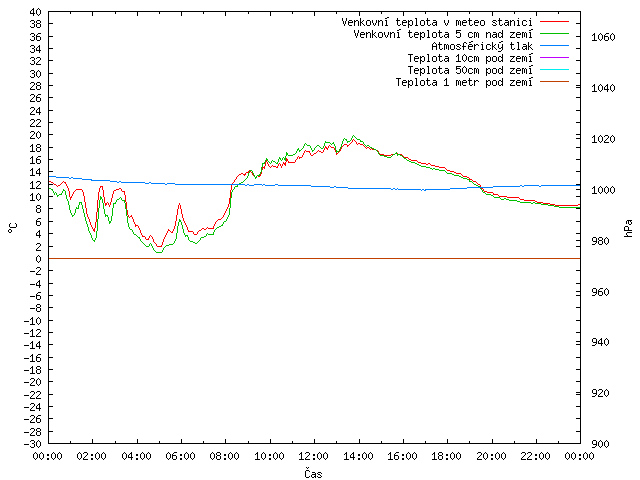The image size is (640, 480).
Task: Click time label '20:00'
Action: pos(491,456)
